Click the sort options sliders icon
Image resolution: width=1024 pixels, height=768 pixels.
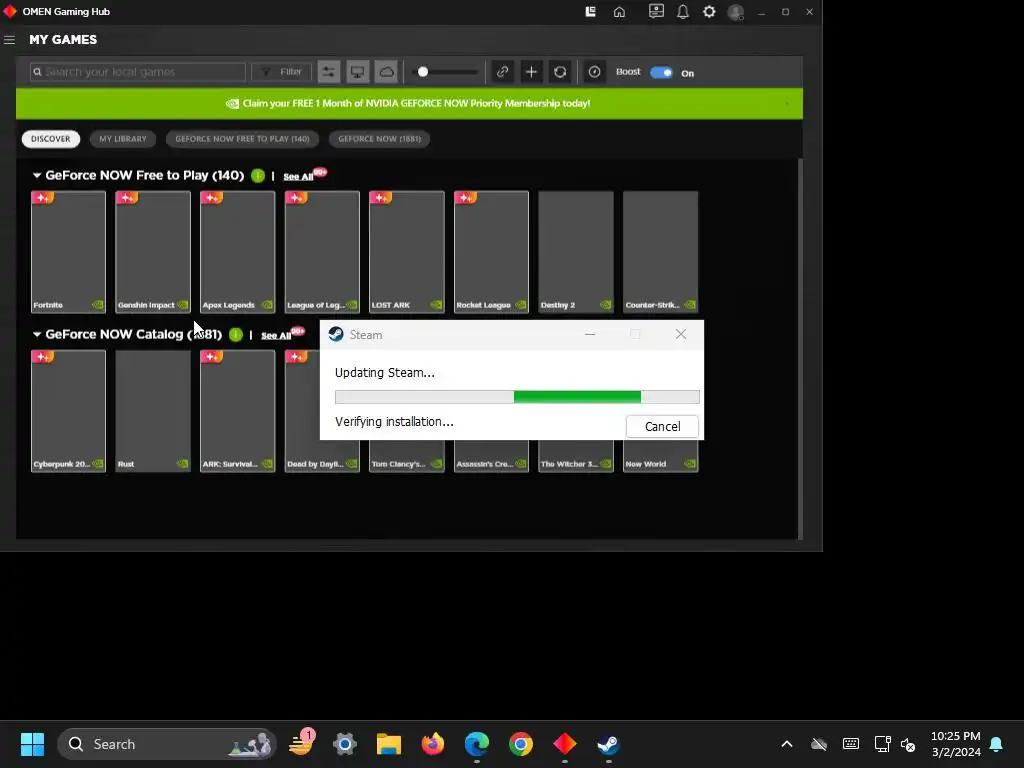point(328,72)
